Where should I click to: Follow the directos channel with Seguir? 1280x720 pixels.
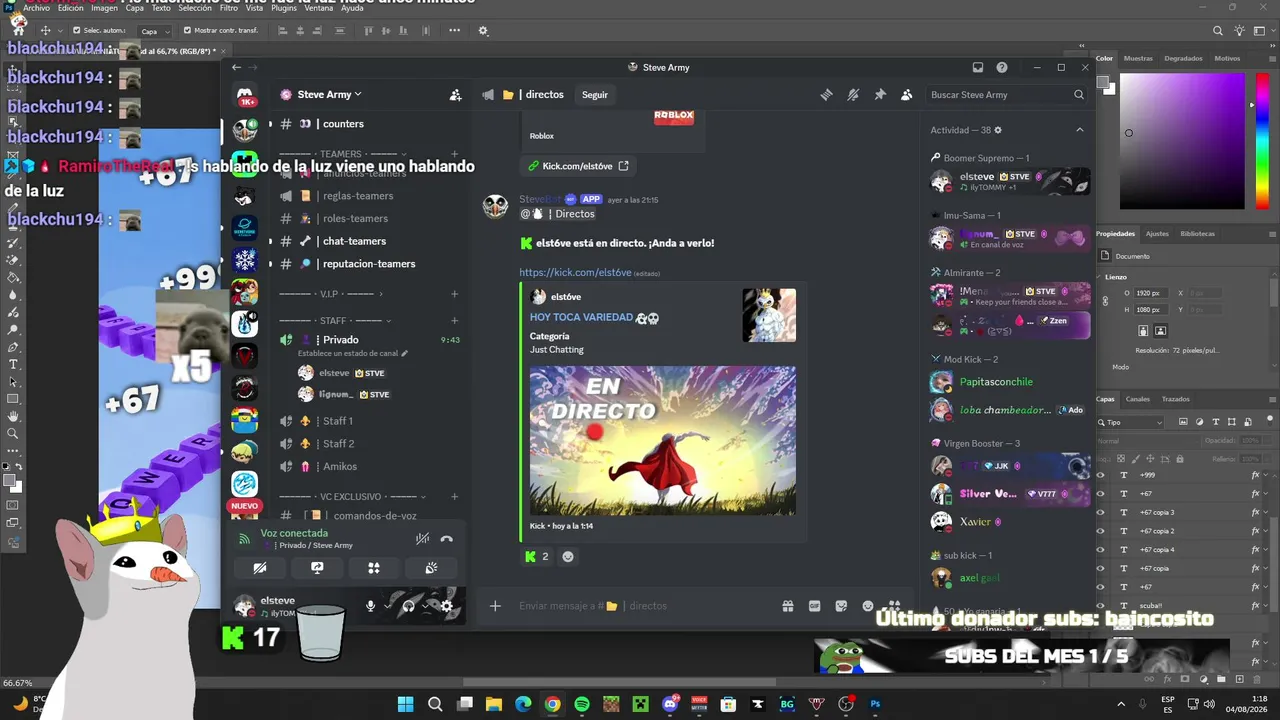coord(595,95)
